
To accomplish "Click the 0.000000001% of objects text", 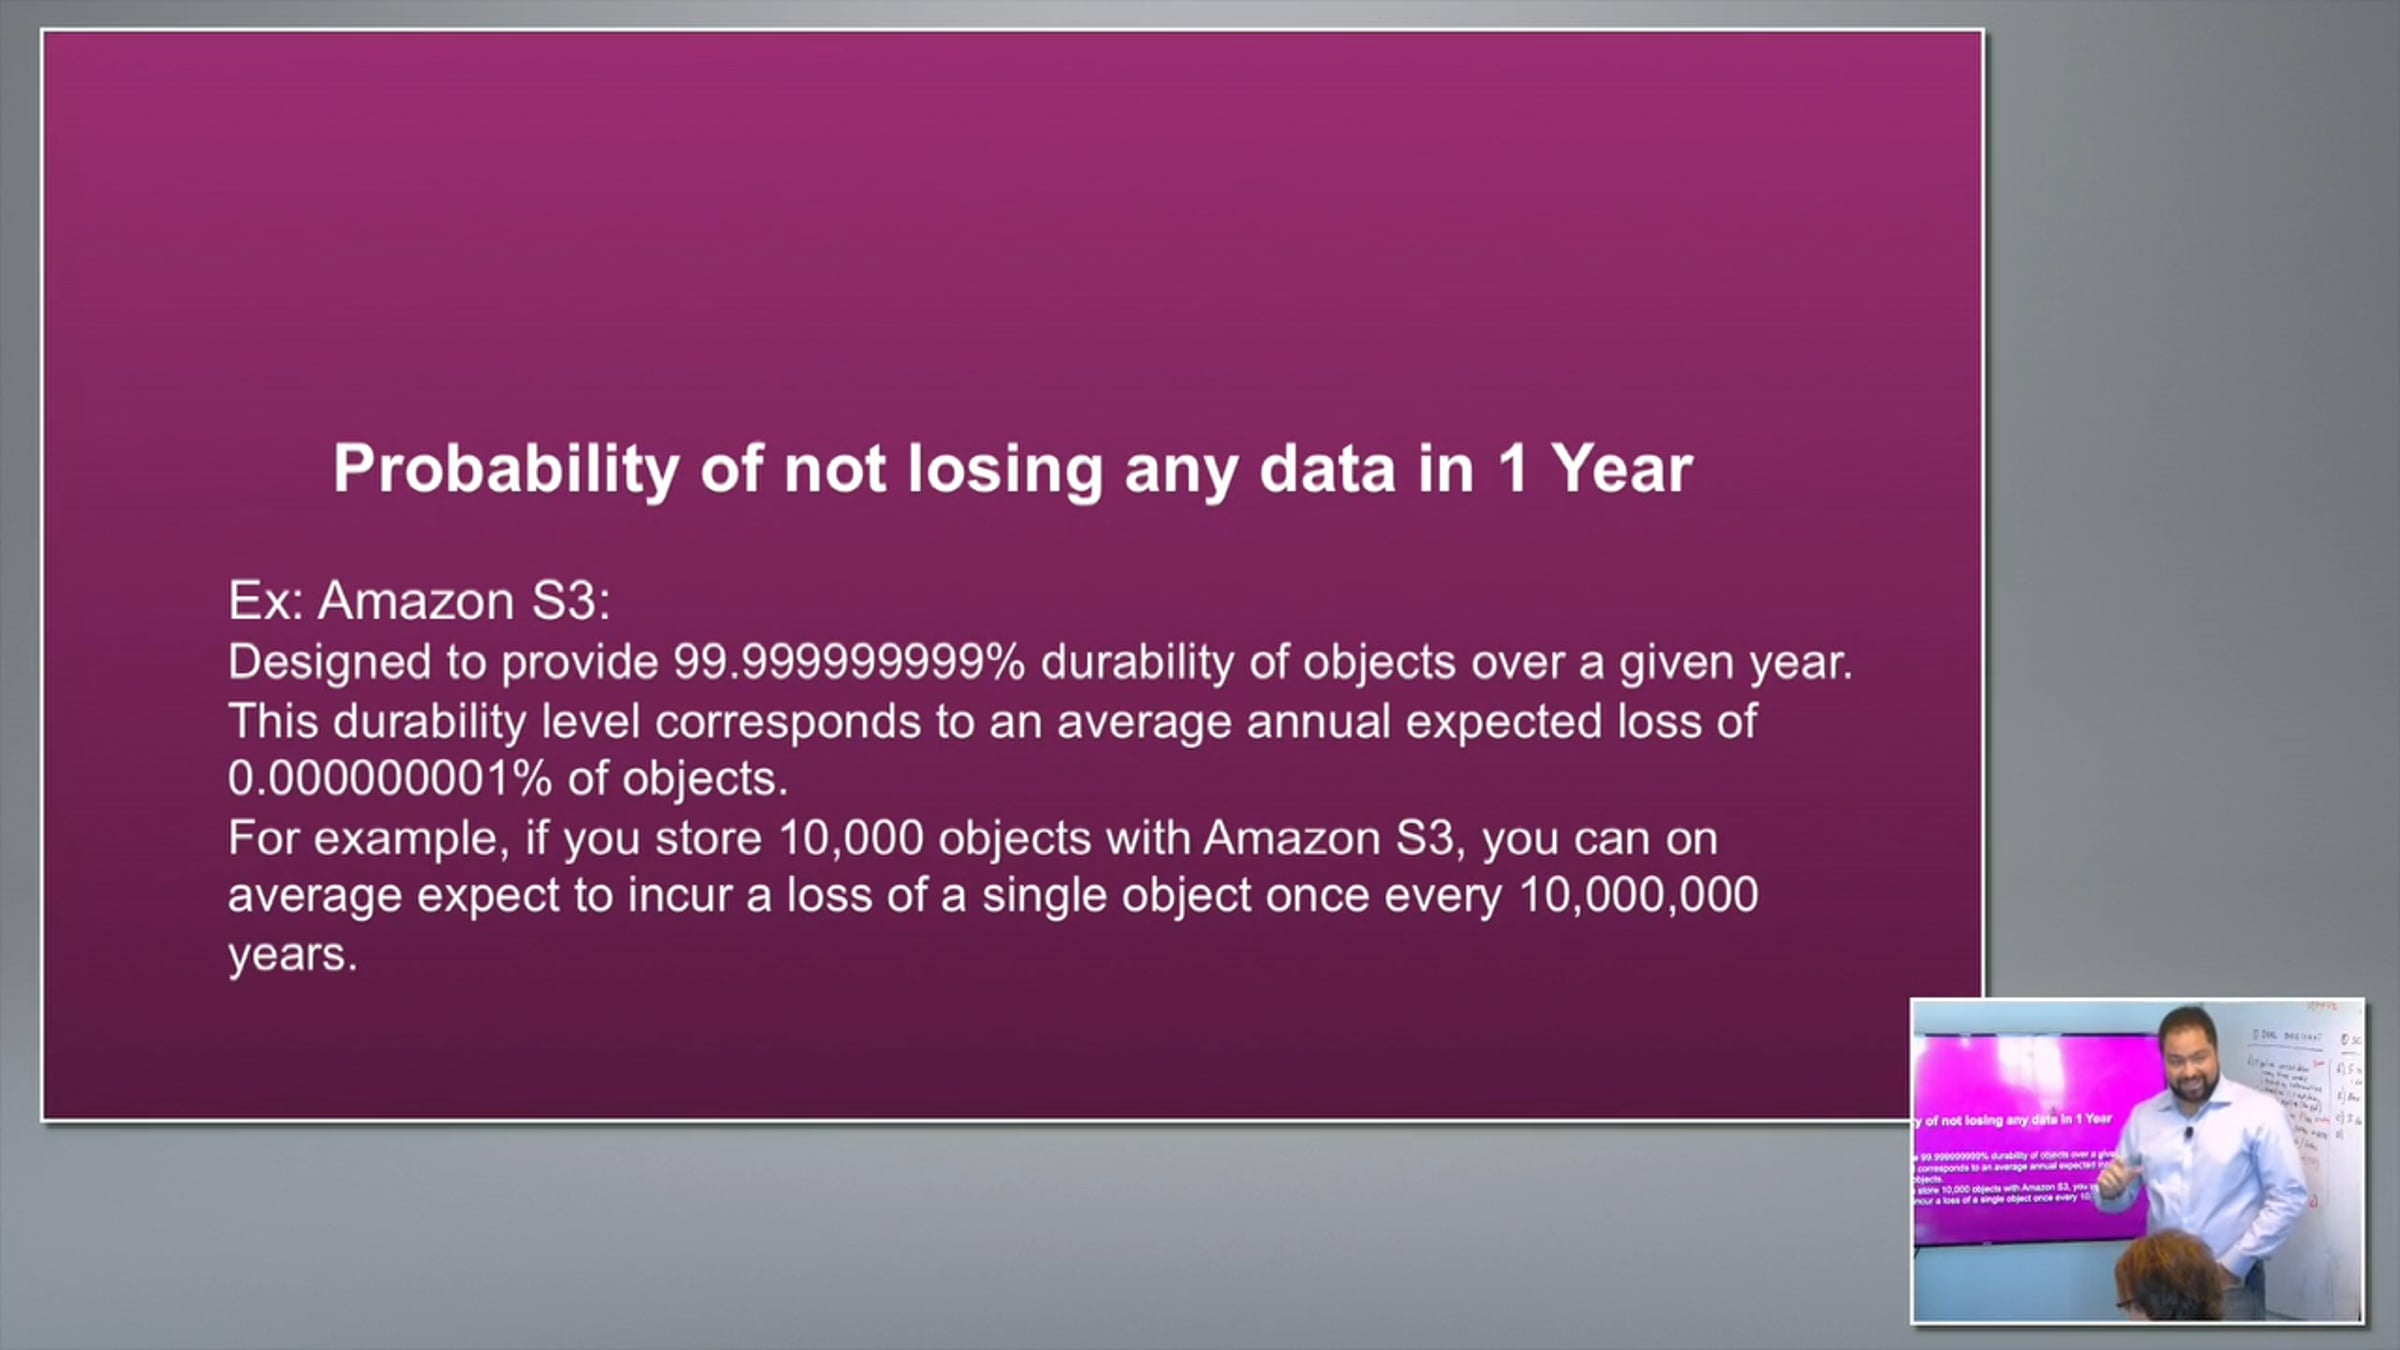I will click(508, 779).
